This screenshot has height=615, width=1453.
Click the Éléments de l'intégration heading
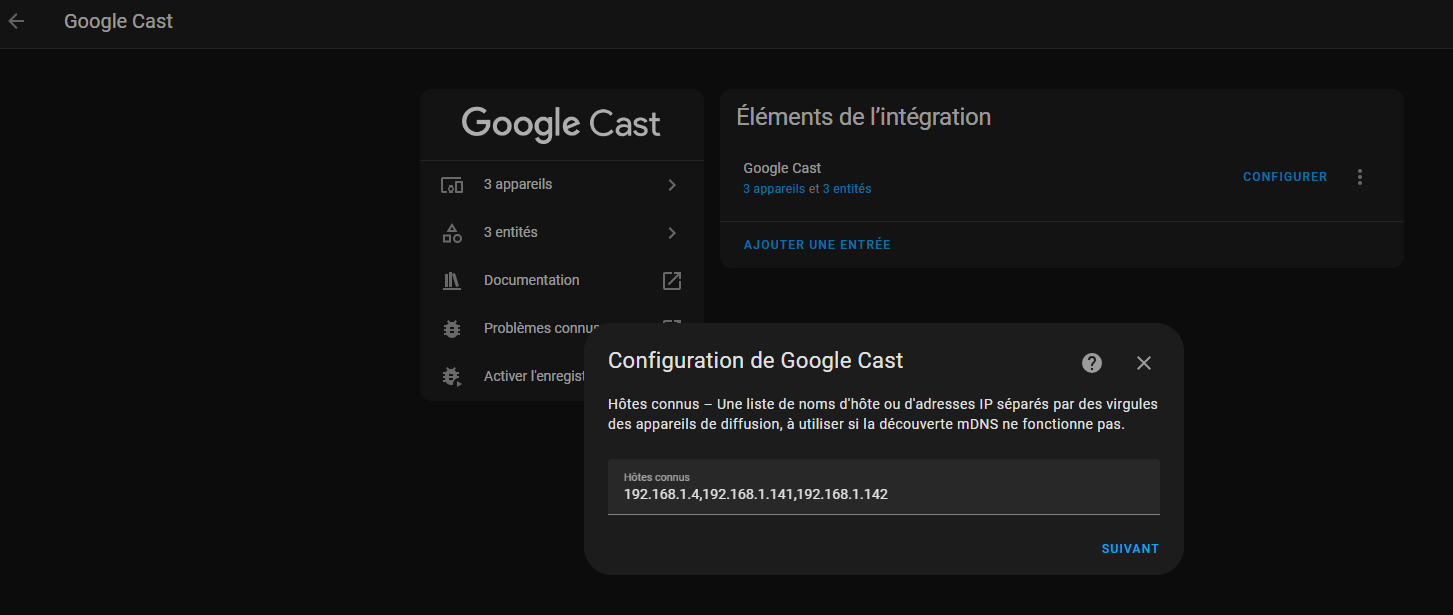pyautogui.click(x=864, y=117)
